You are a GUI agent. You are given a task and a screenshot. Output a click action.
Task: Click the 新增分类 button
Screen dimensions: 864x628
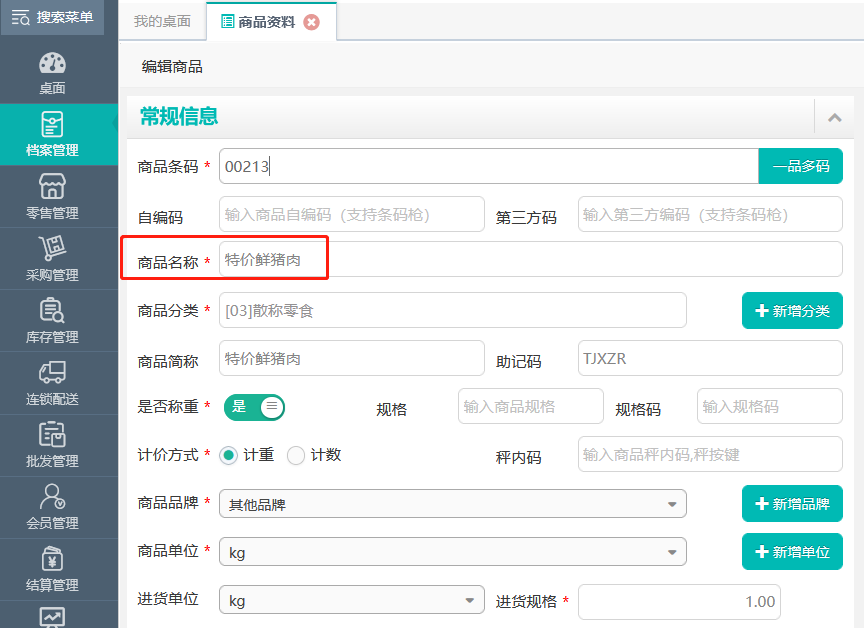coord(792,311)
